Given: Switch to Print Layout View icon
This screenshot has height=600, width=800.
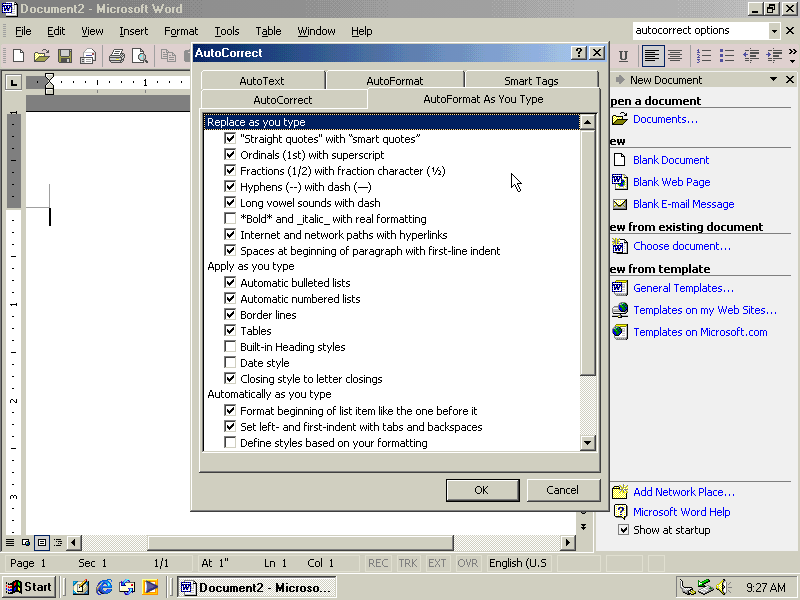Looking at the screenshot, I should [x=42, y=542].
